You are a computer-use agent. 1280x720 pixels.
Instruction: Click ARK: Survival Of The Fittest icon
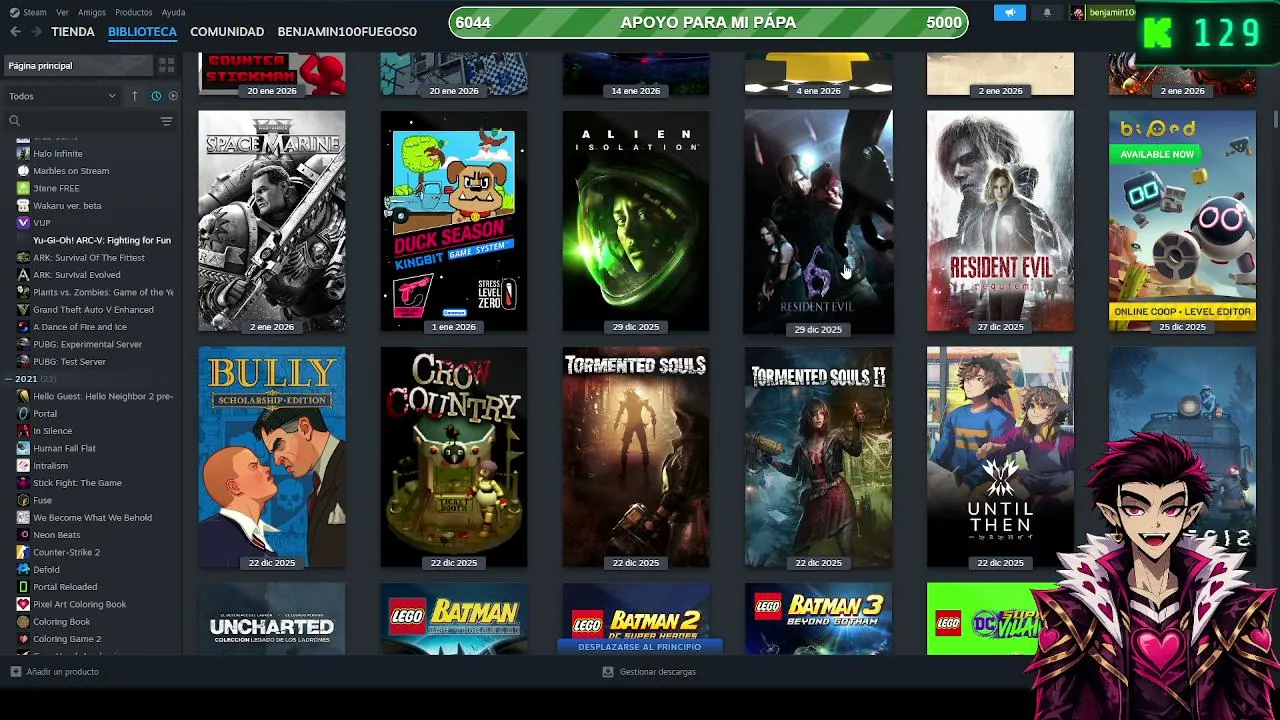coord(23,257)
